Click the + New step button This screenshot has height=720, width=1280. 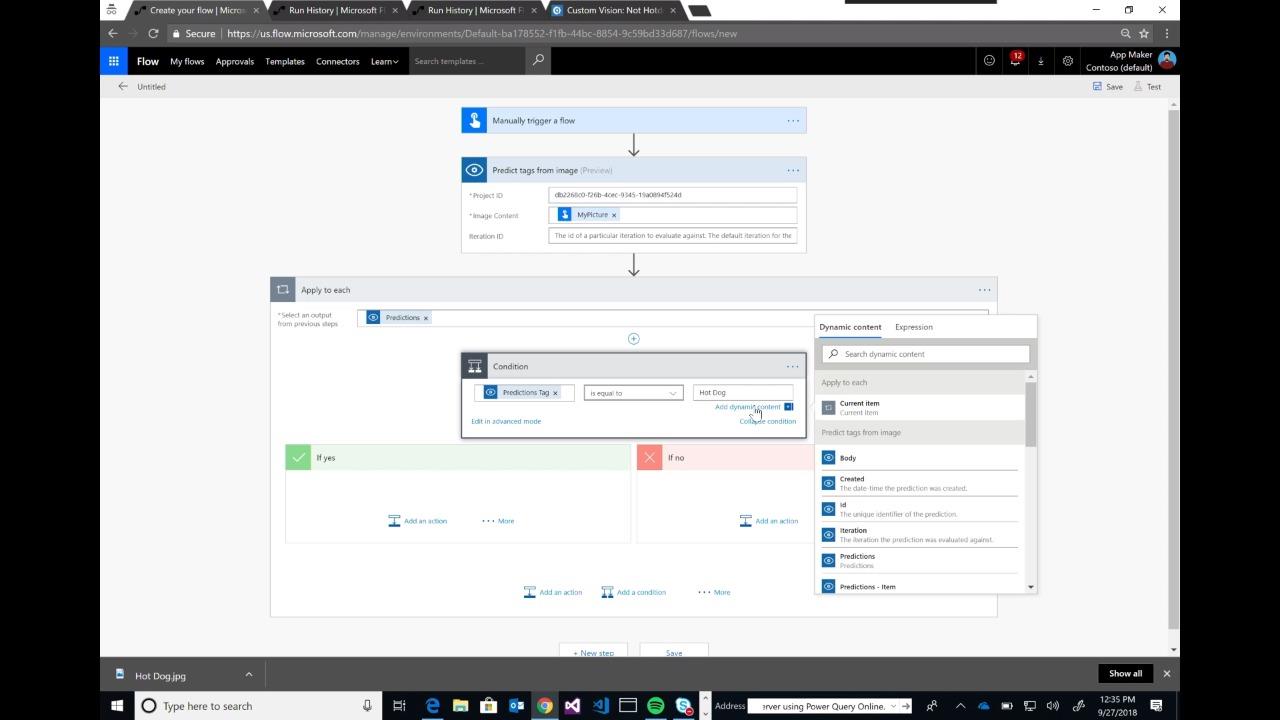pyautogui.click(x=592, y=652)
